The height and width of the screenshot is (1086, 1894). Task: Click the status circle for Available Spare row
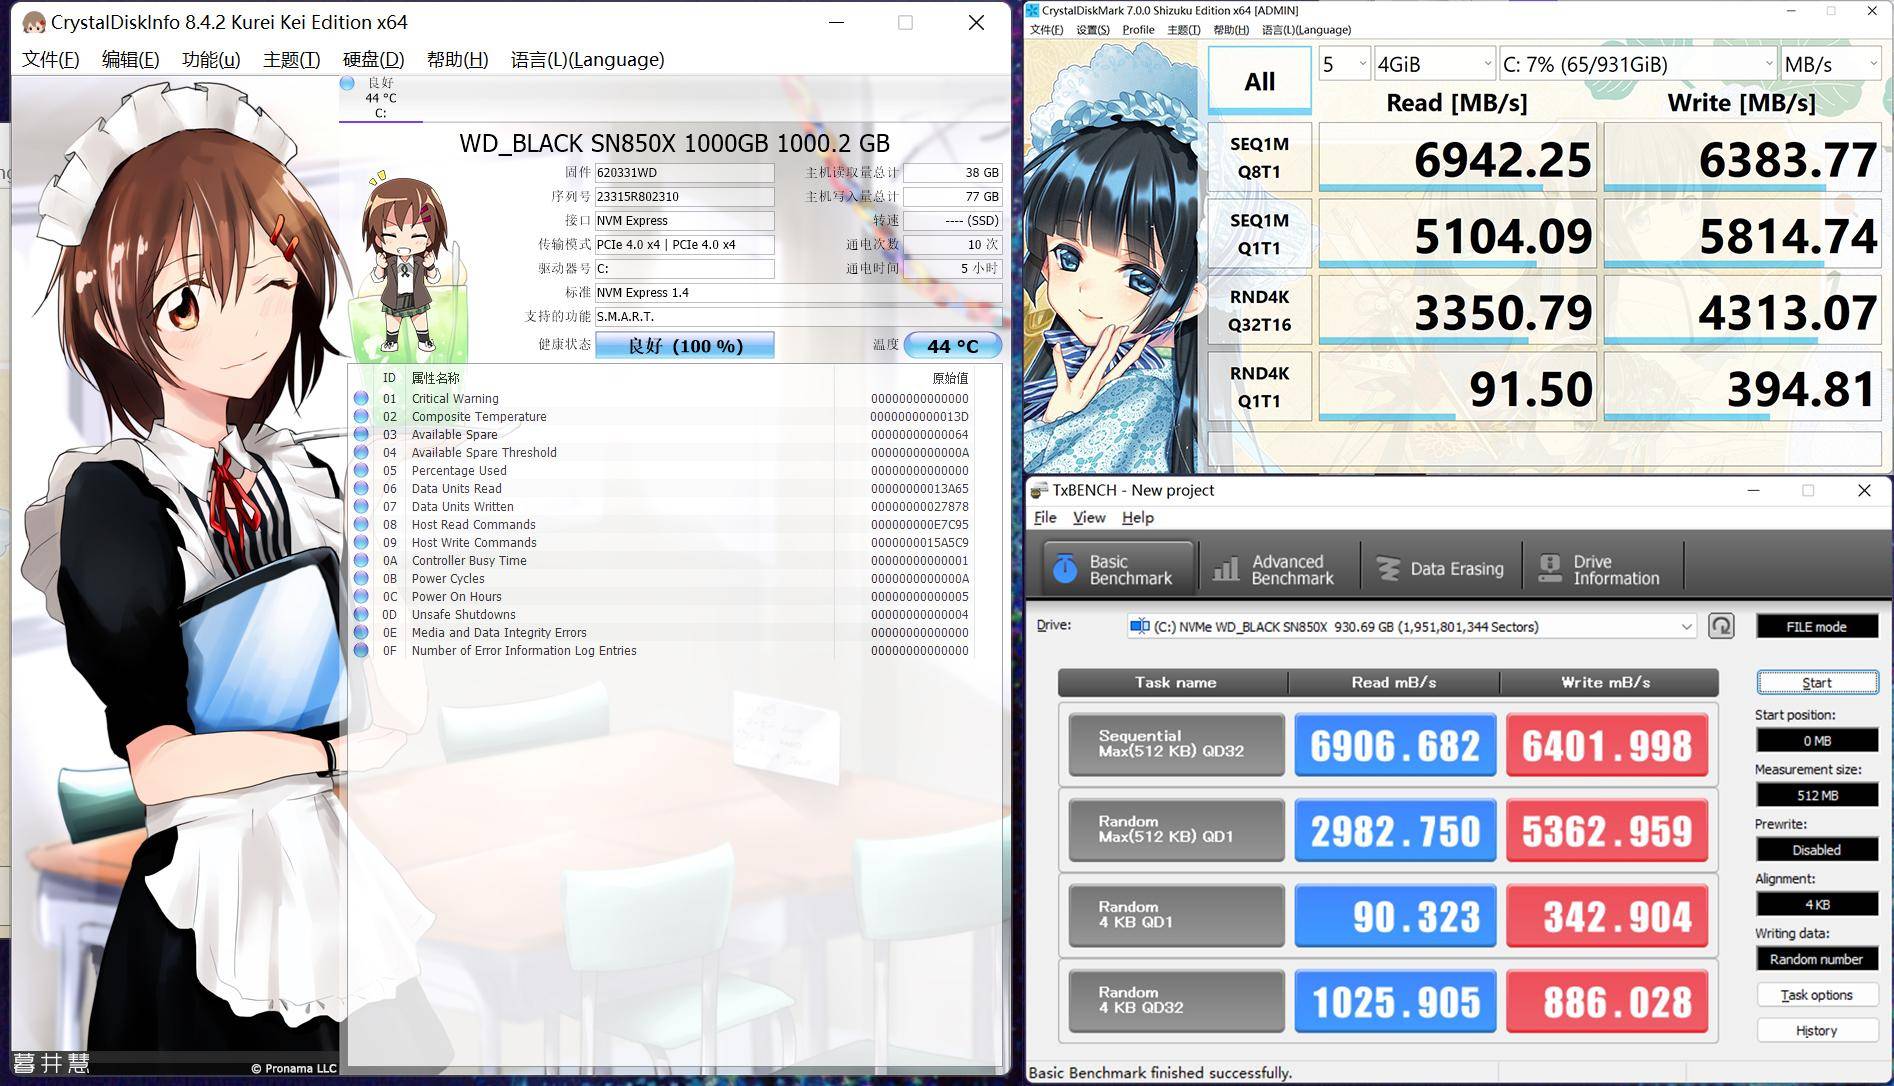[x=361, y=434]
